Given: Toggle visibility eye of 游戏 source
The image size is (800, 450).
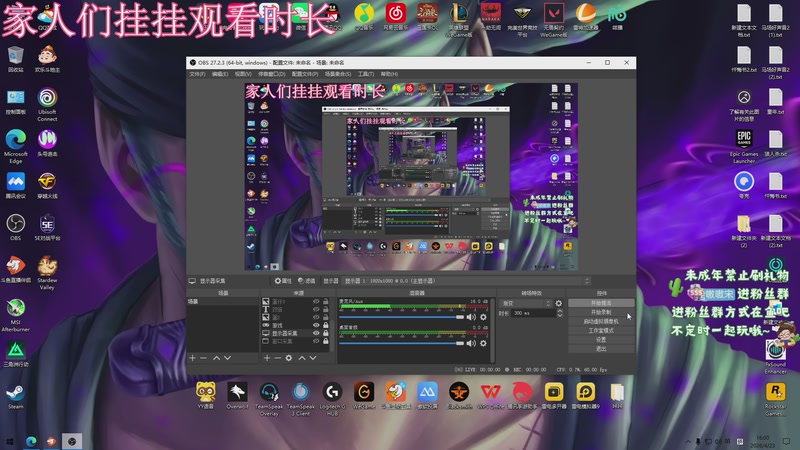Looking at the screenshot, I should tap(316, 325).
